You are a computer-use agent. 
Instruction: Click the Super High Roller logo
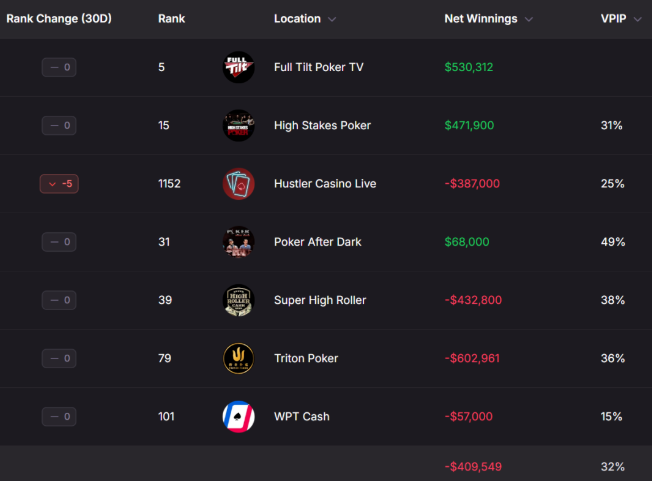(238, 300)
